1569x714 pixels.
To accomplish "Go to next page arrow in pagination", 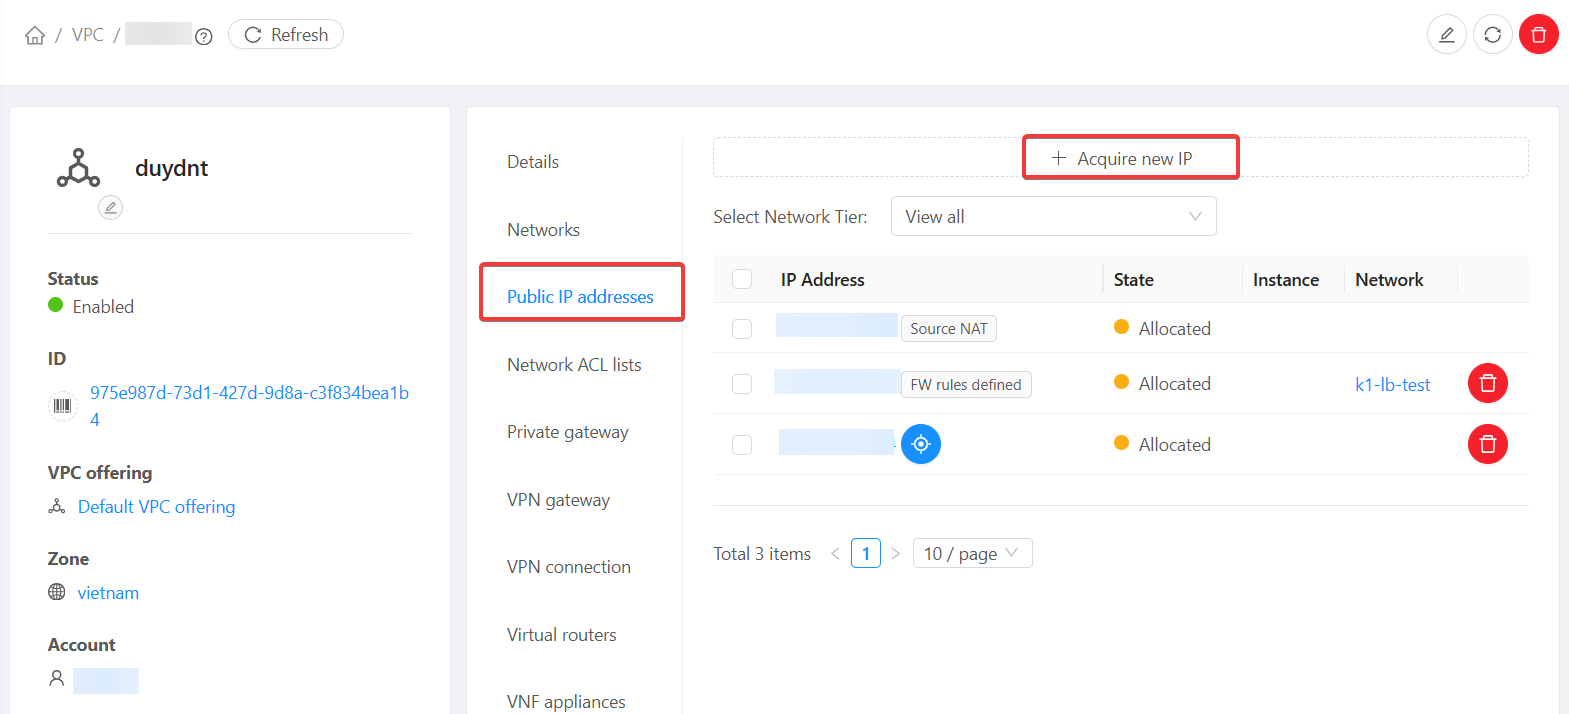I will 896,554.
